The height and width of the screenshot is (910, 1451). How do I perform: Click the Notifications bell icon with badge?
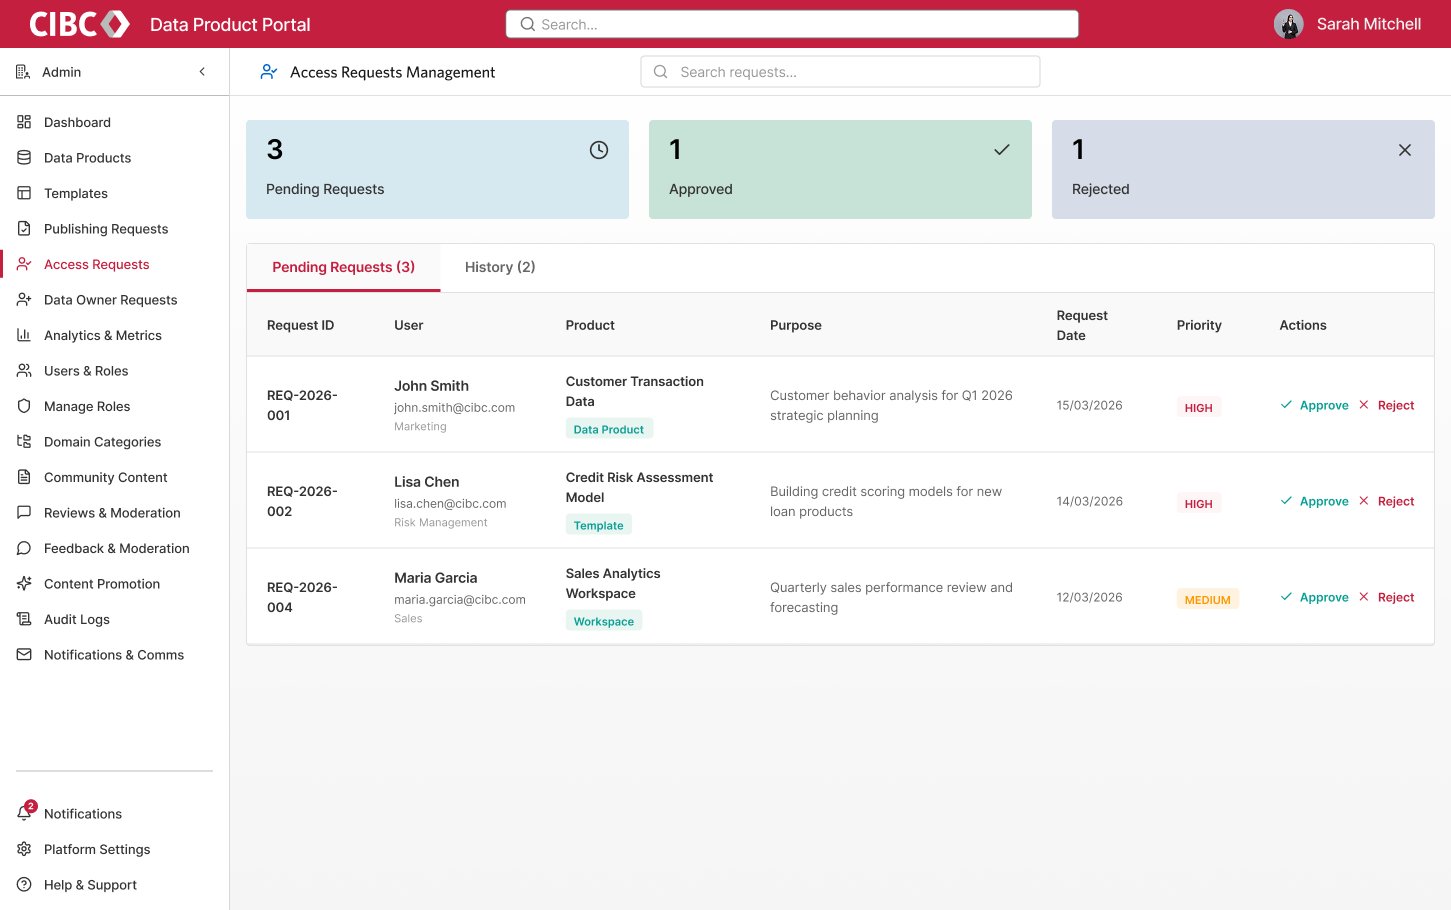coord(25,812)
